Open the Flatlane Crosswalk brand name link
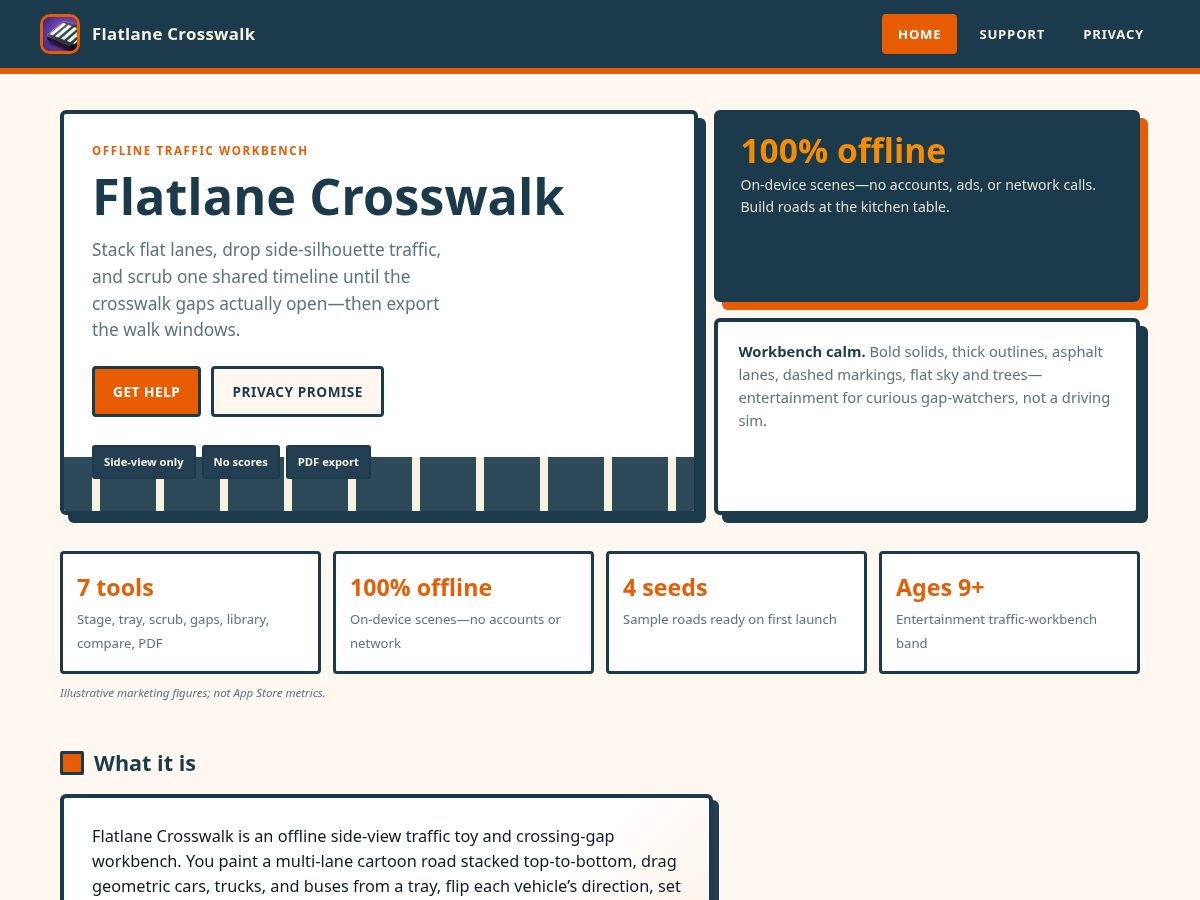The height and width of the screenshot is (900, 1200). [x=173, y=34]
